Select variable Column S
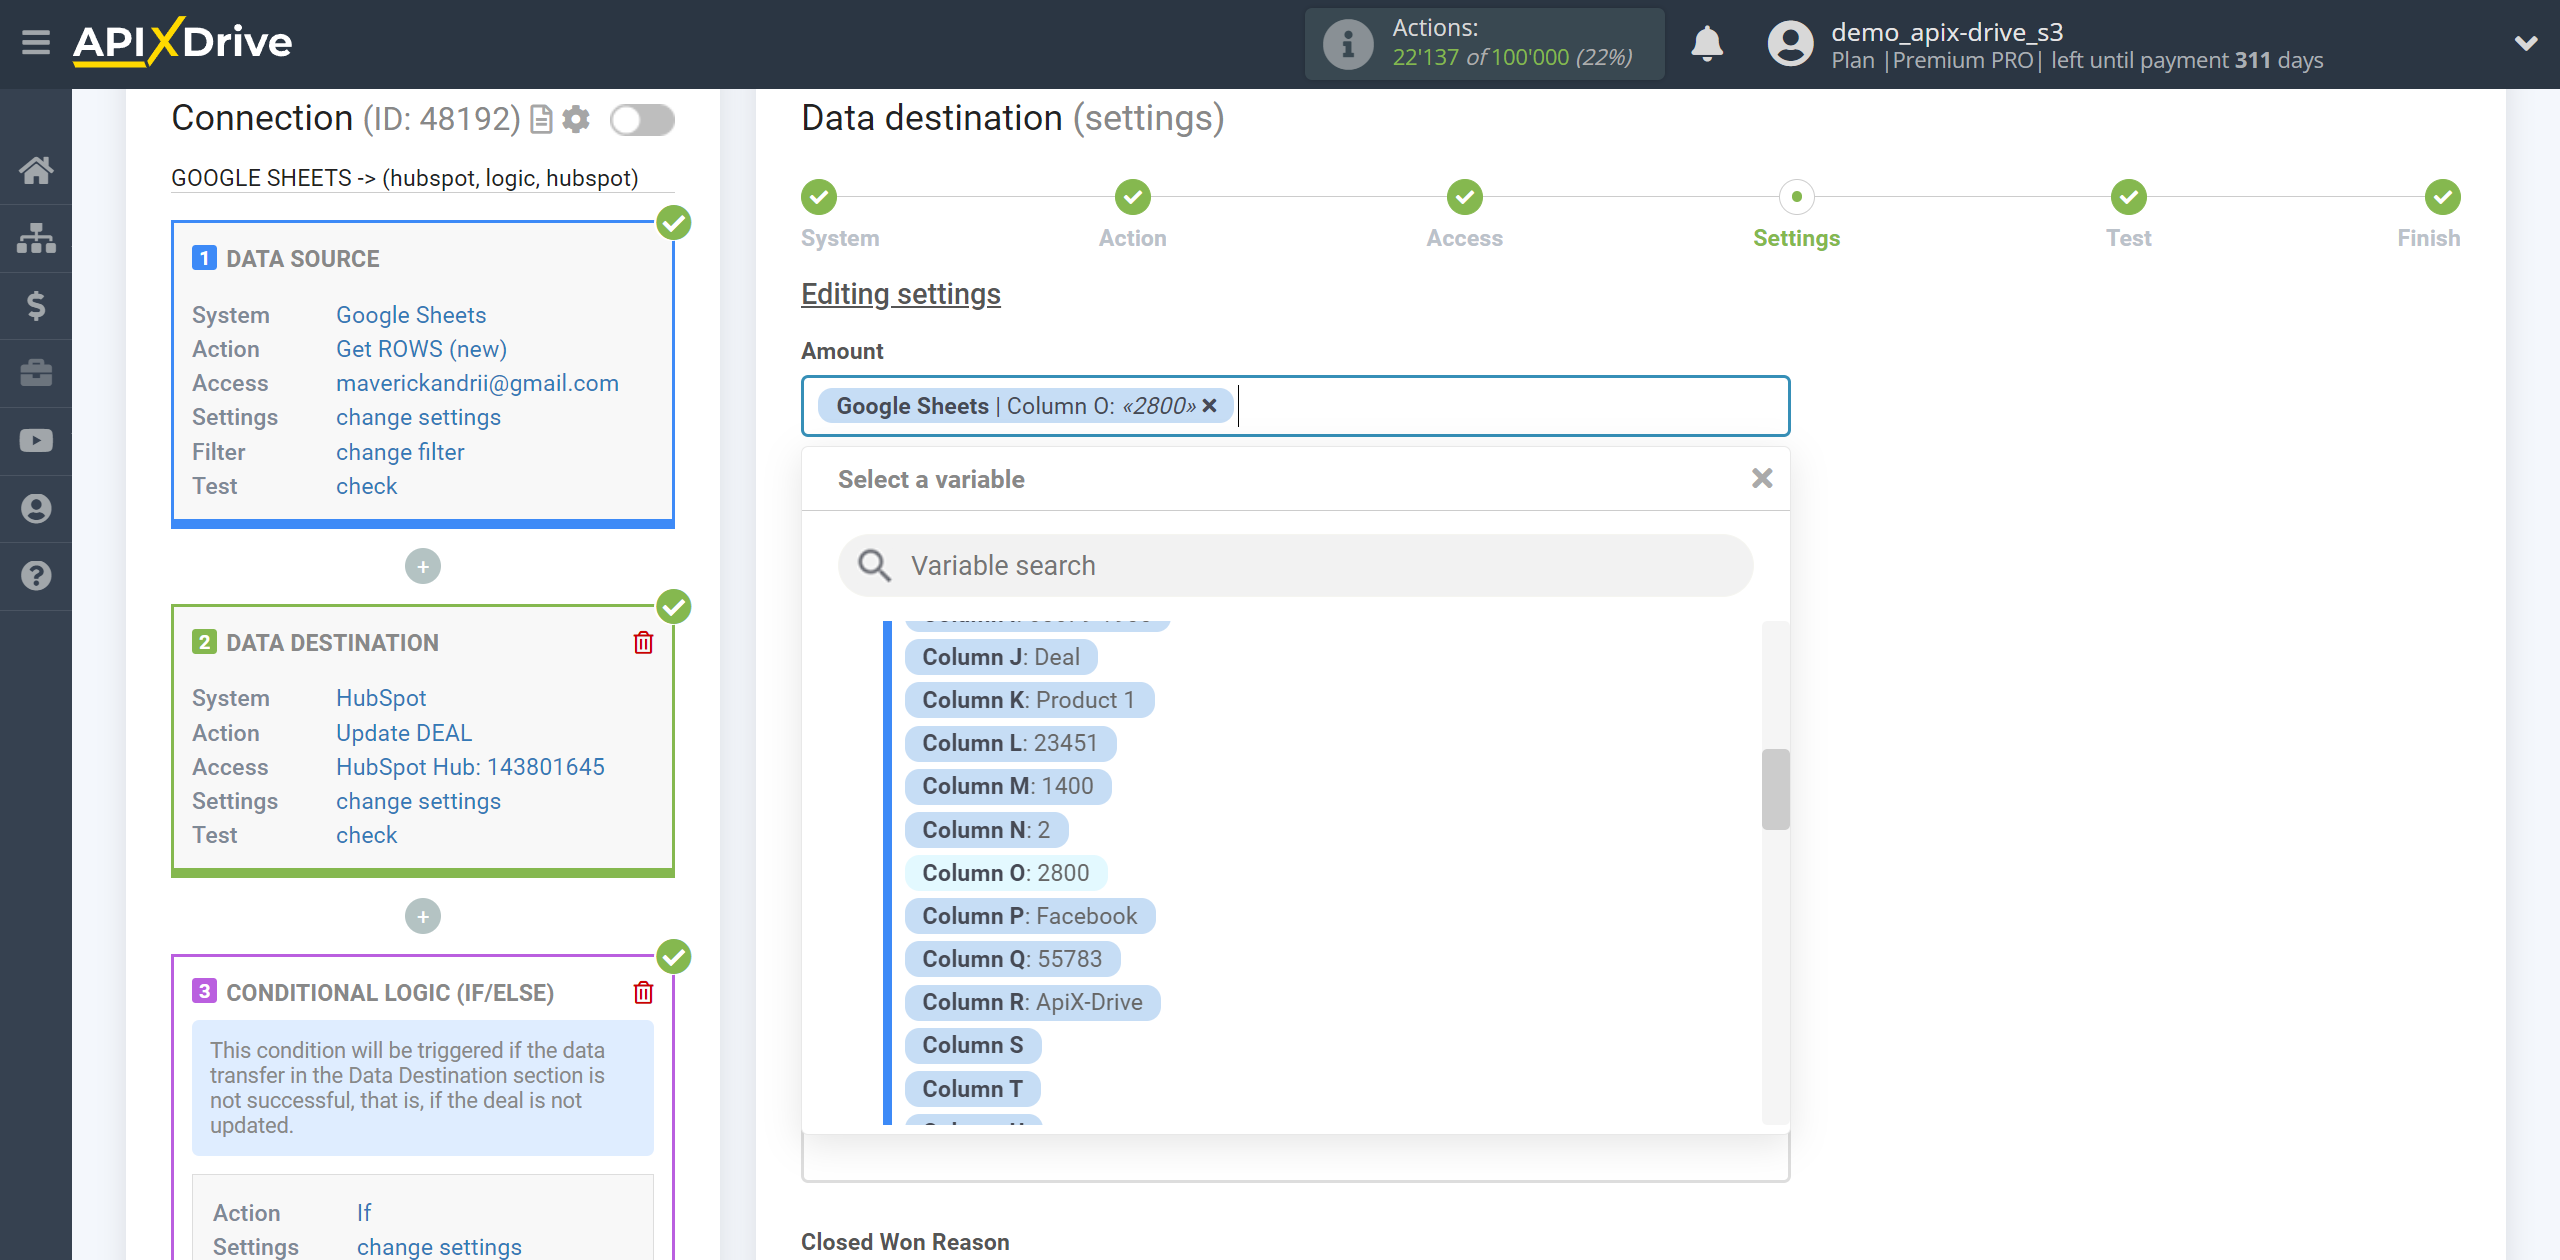The image size is (2560, 1260). point(973,1045)
